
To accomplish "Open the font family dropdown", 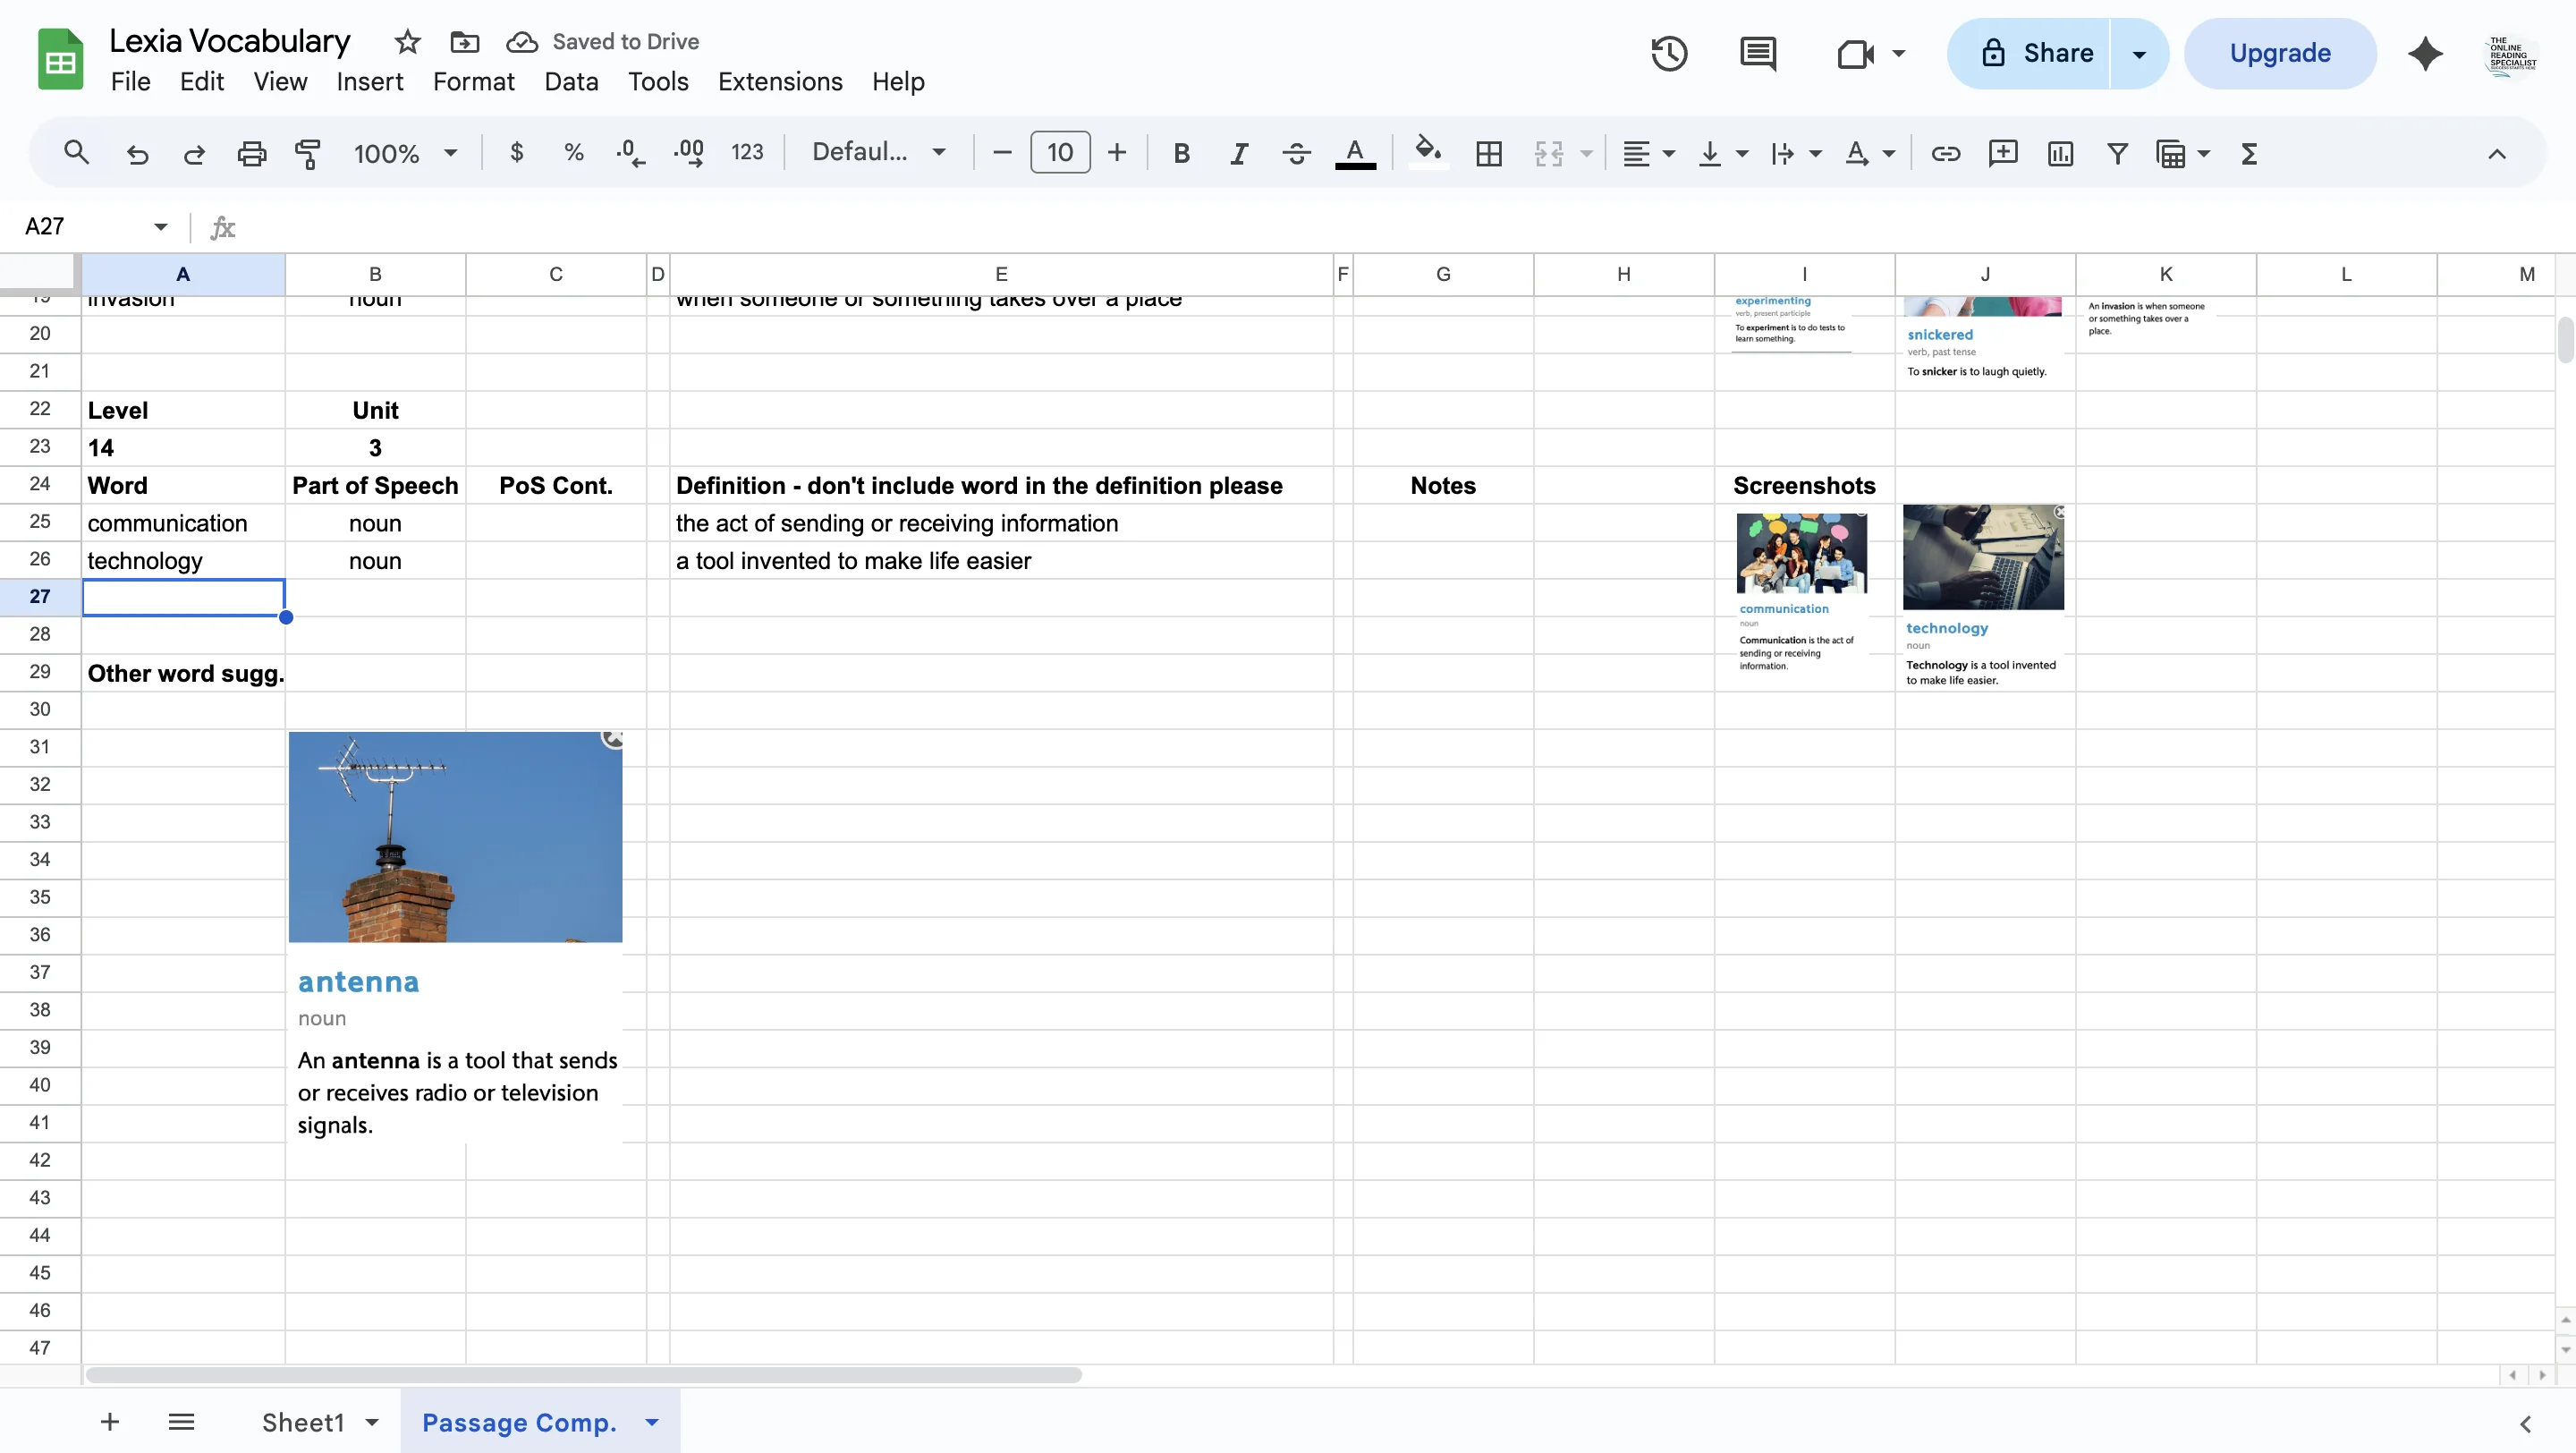I will click(x=878, y=152).
